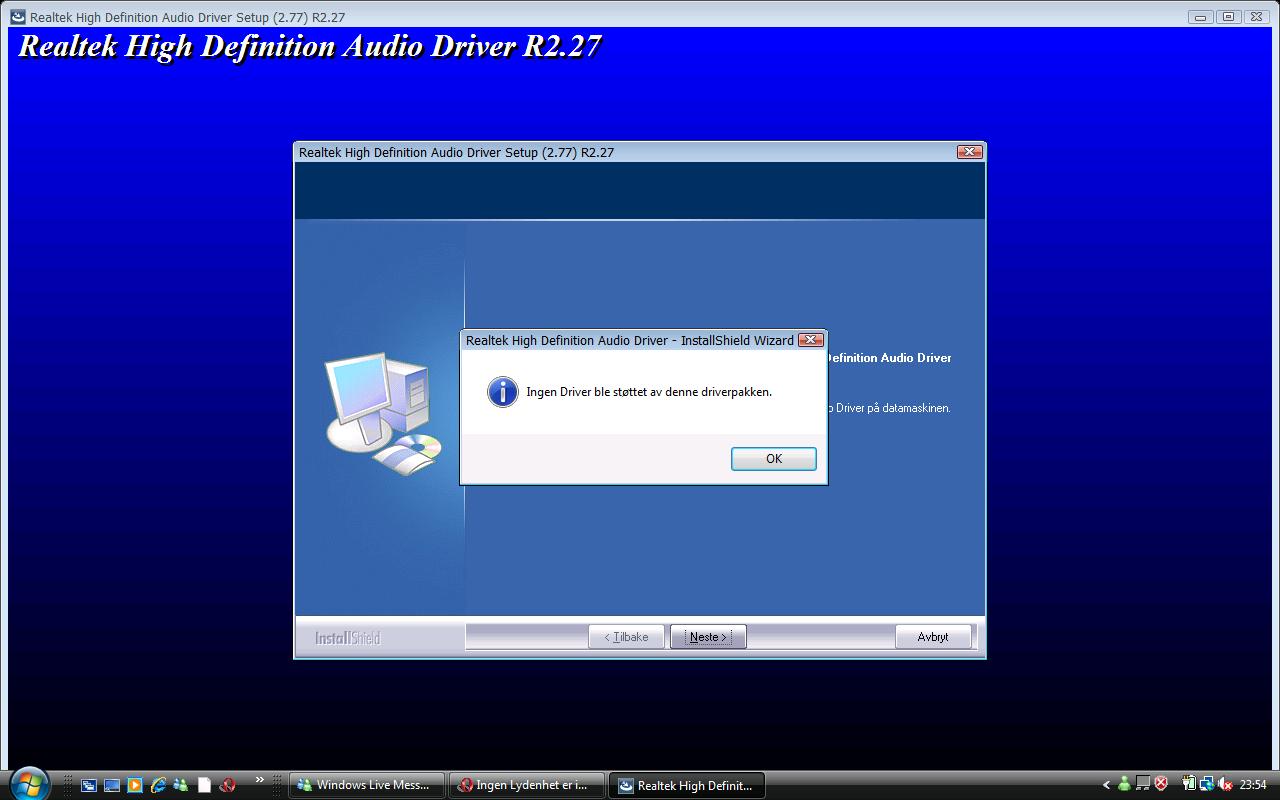The width and height of the screenshot is (1280, 800).
Task: Launch Internet Explorer from Quick Launch
Action: (158, 785)
